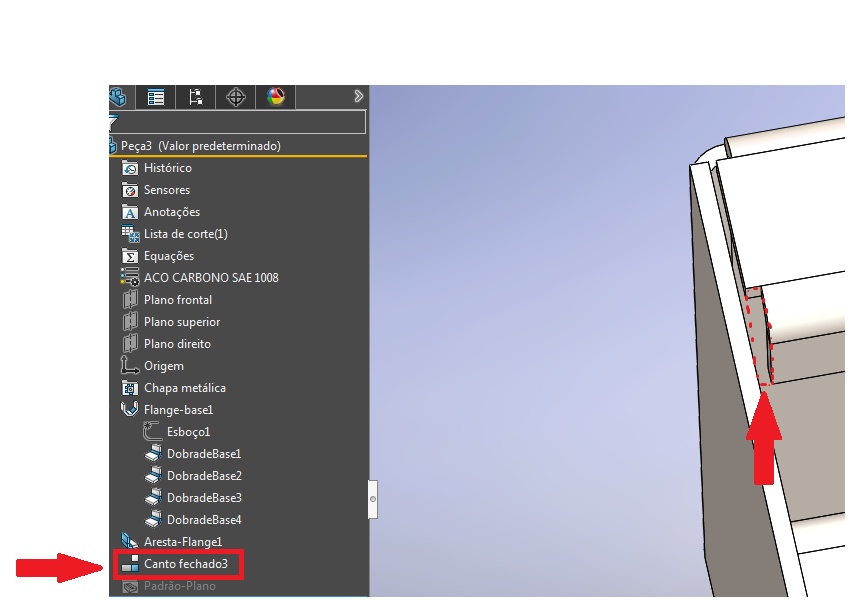Open the DimXpertManager crosshair tab

click(x=236, y=98)
